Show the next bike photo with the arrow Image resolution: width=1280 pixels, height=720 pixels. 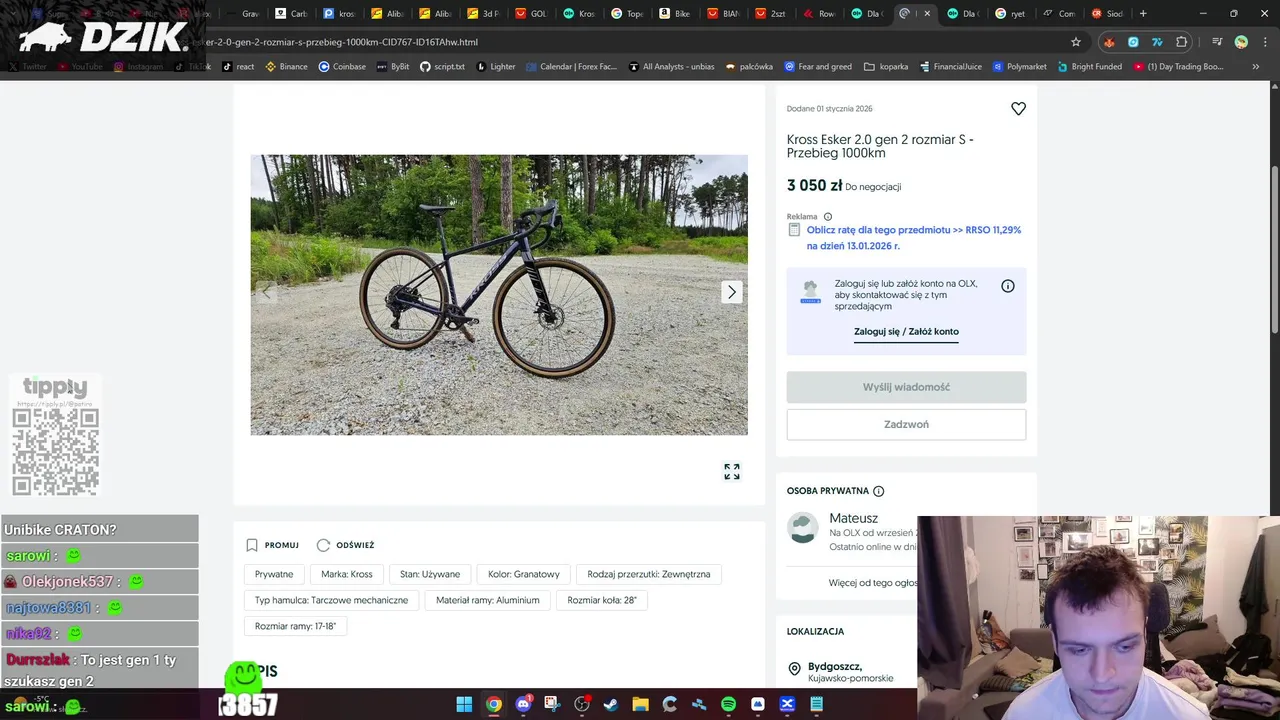(732, 292)
